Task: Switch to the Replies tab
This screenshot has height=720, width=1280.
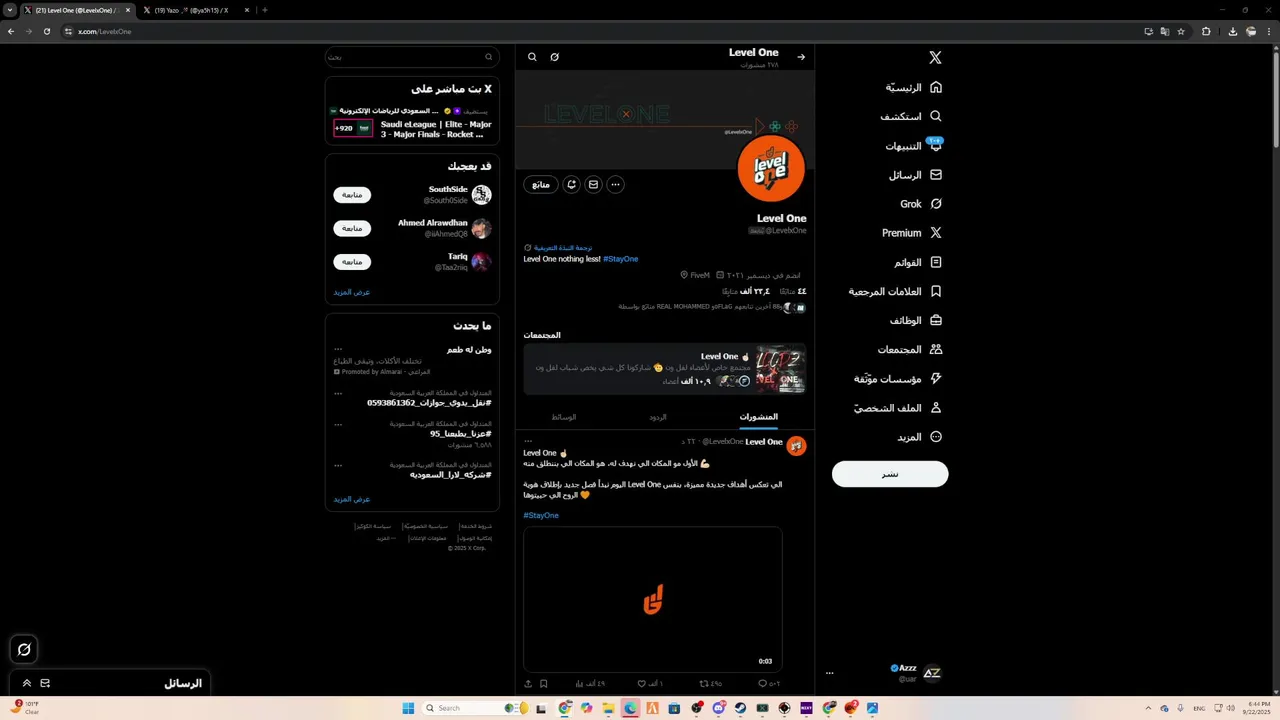Action: [x=657, y=417]
